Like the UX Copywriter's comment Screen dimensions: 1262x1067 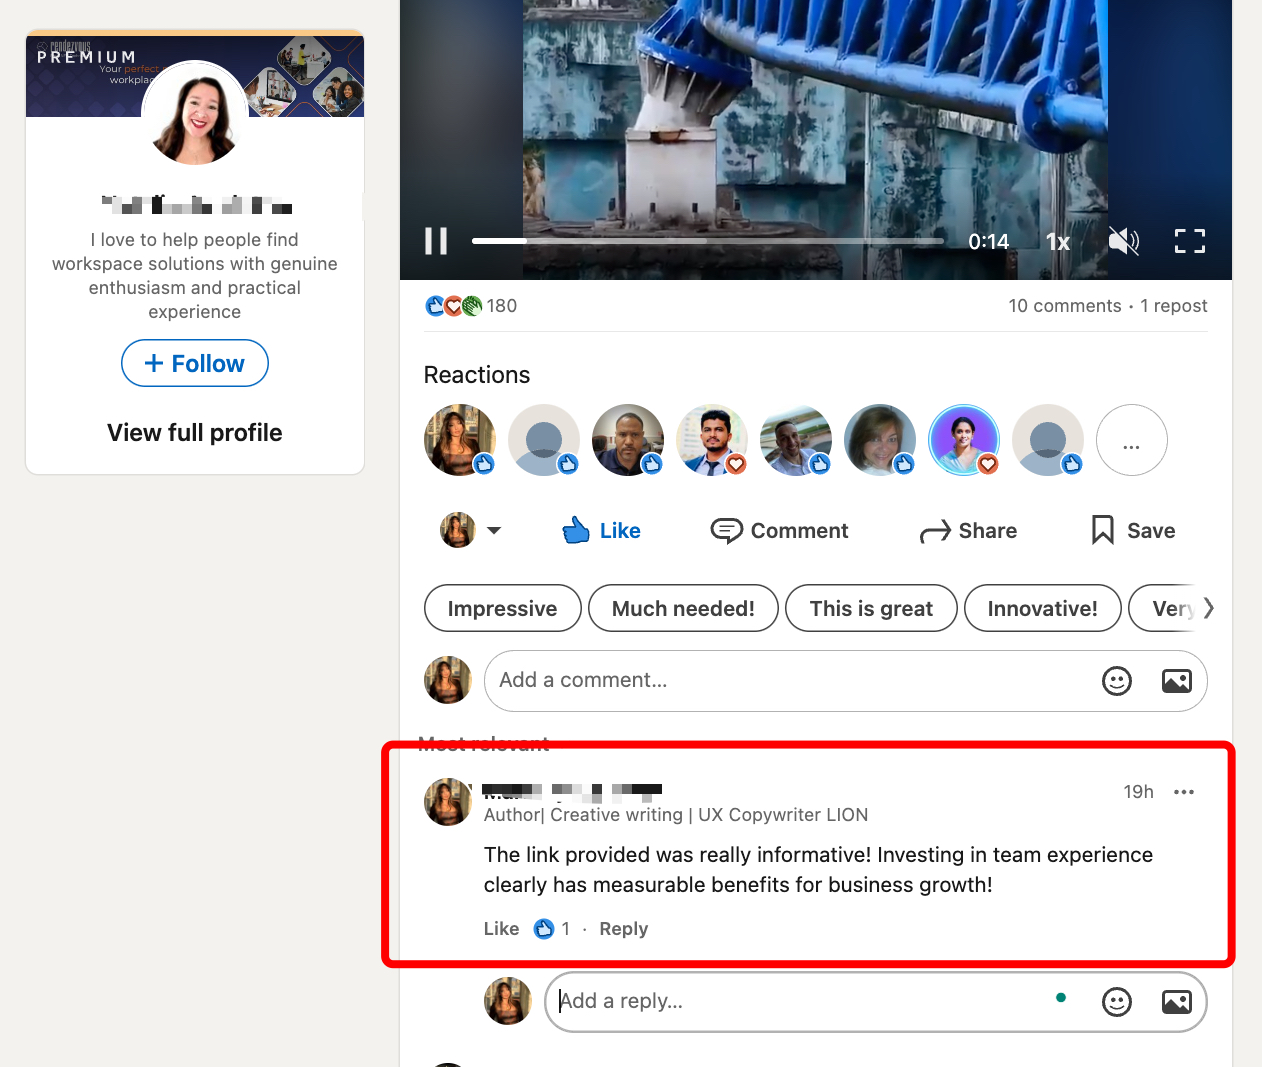tap(501, 928)
